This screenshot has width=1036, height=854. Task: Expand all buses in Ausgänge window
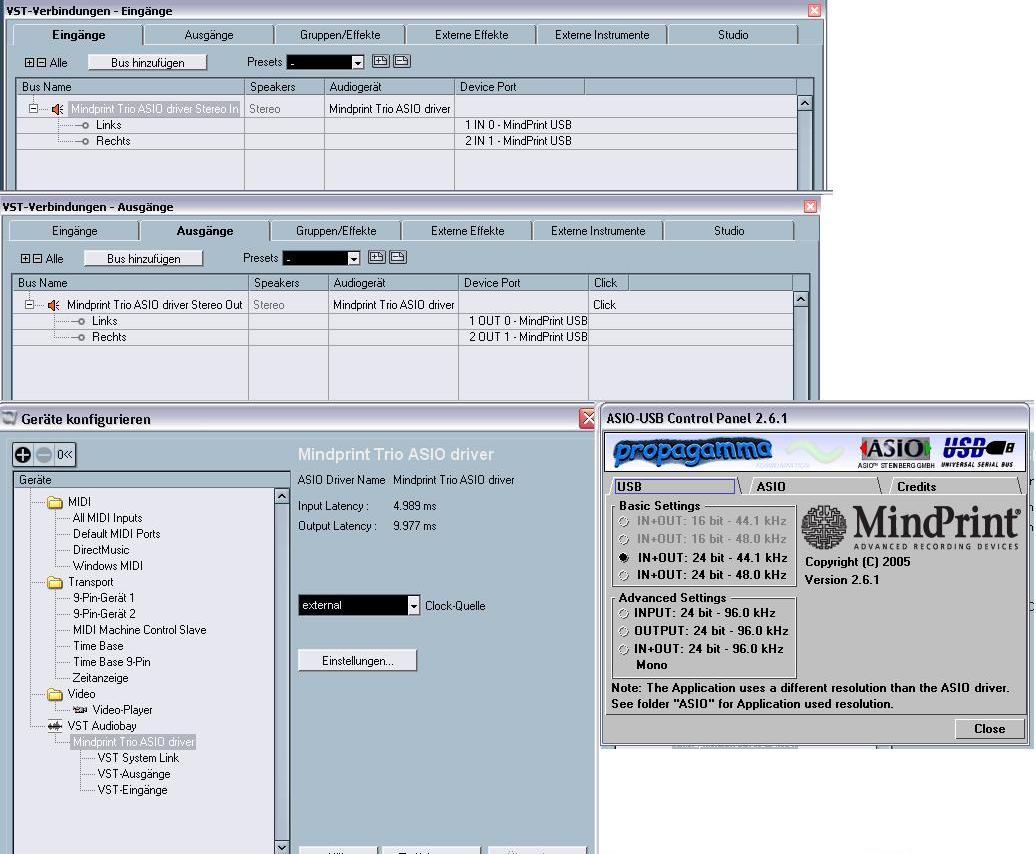pyautogui.click(x=25, y=259)
